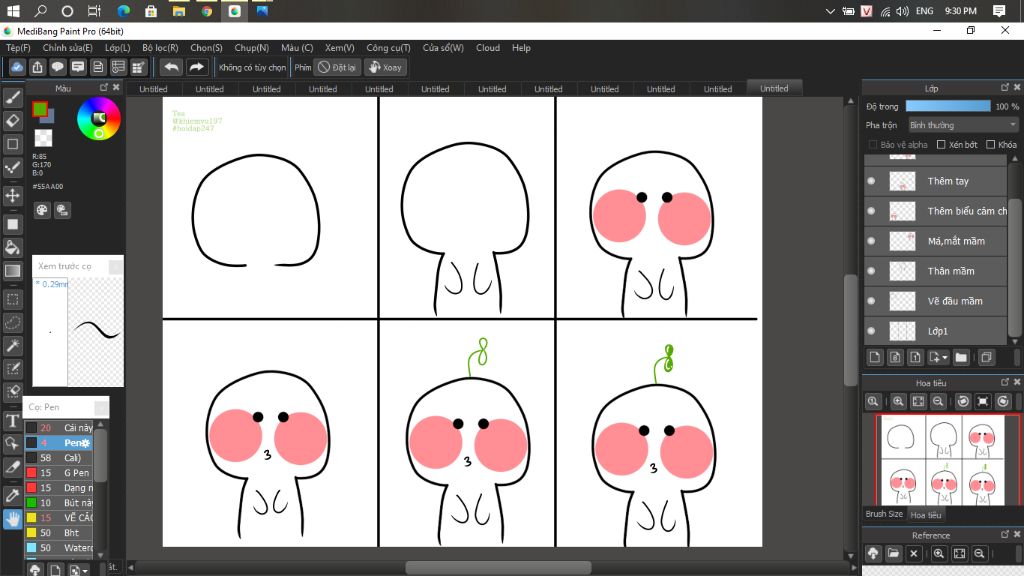
Task: Hide the Má,mắt mầm layer
Action: click(871, 241)
